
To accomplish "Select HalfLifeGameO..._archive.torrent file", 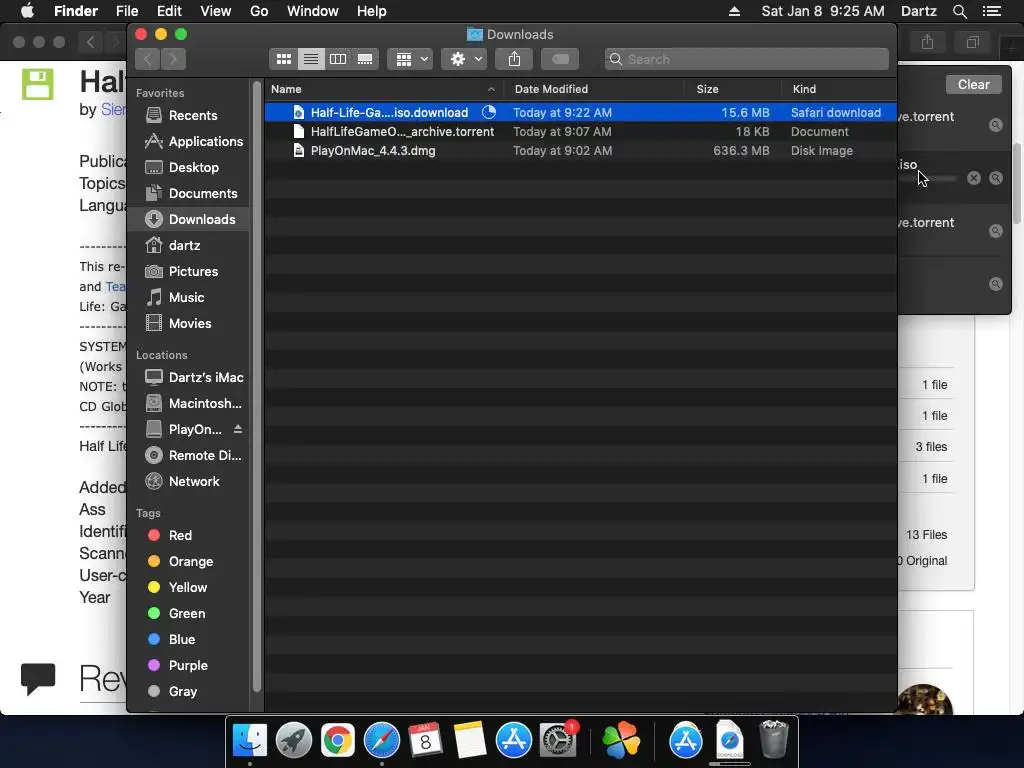I will [x=581, y=131].
